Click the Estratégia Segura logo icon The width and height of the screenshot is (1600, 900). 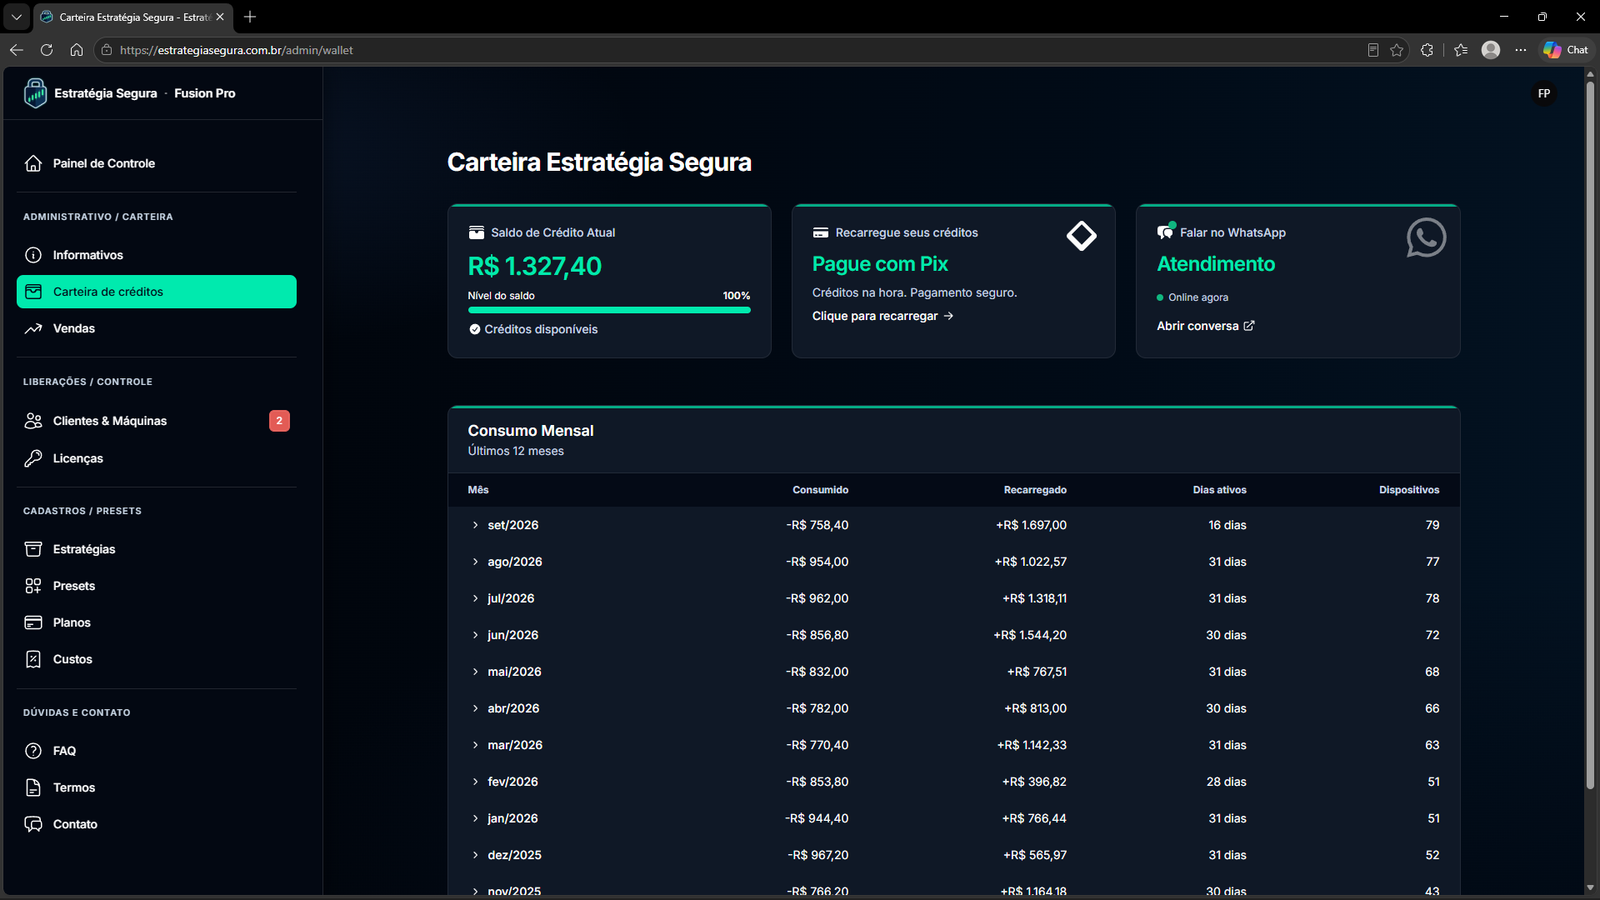pyautogui.click(x=35, y=93)
